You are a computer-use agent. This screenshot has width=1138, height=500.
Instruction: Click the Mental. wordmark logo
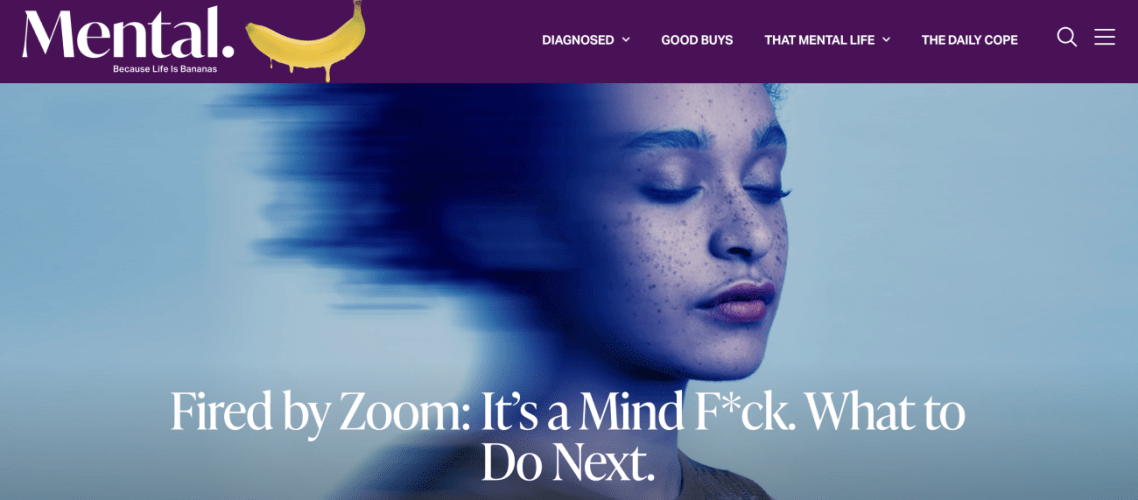pyautogui.click(x=128, y=33)
